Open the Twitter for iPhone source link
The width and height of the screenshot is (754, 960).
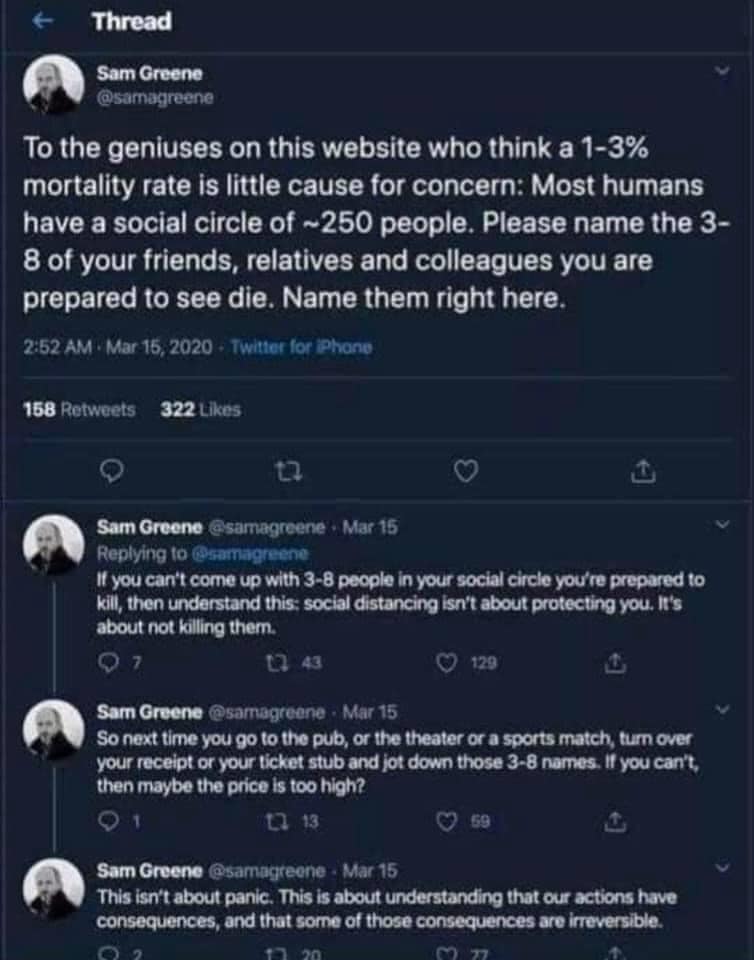(301, 348)
